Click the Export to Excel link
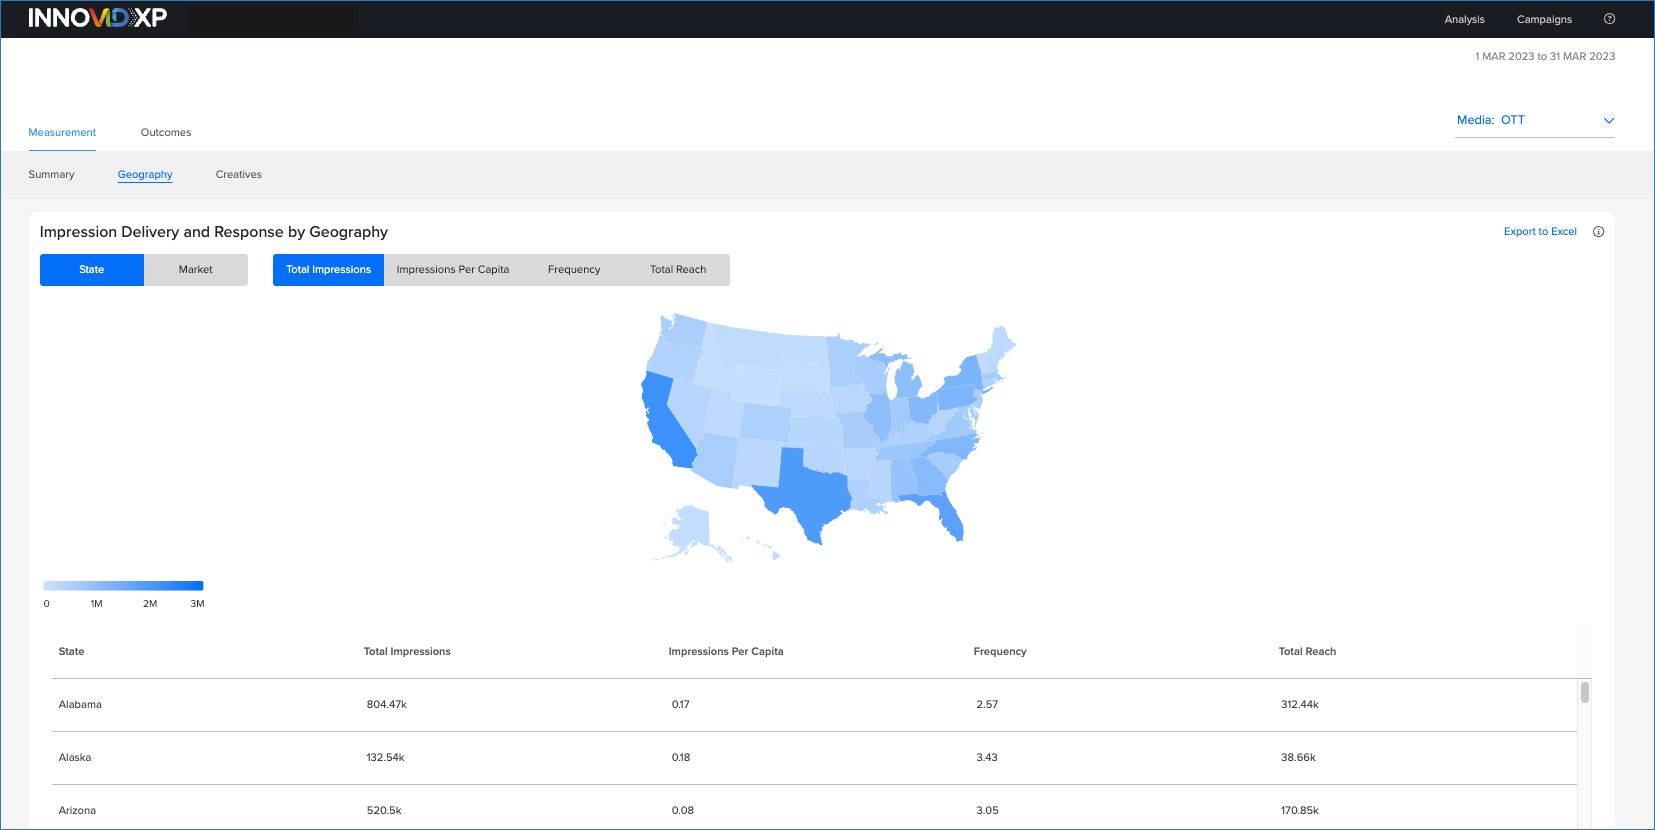Image resolution: width=1655 pixels, height=830 pixels. [1540, 232]
